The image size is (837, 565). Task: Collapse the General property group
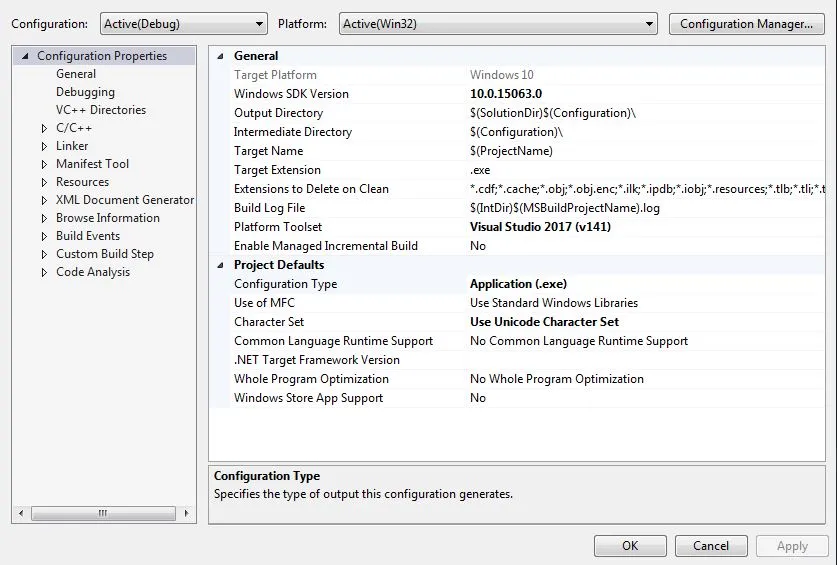point(220,56)
